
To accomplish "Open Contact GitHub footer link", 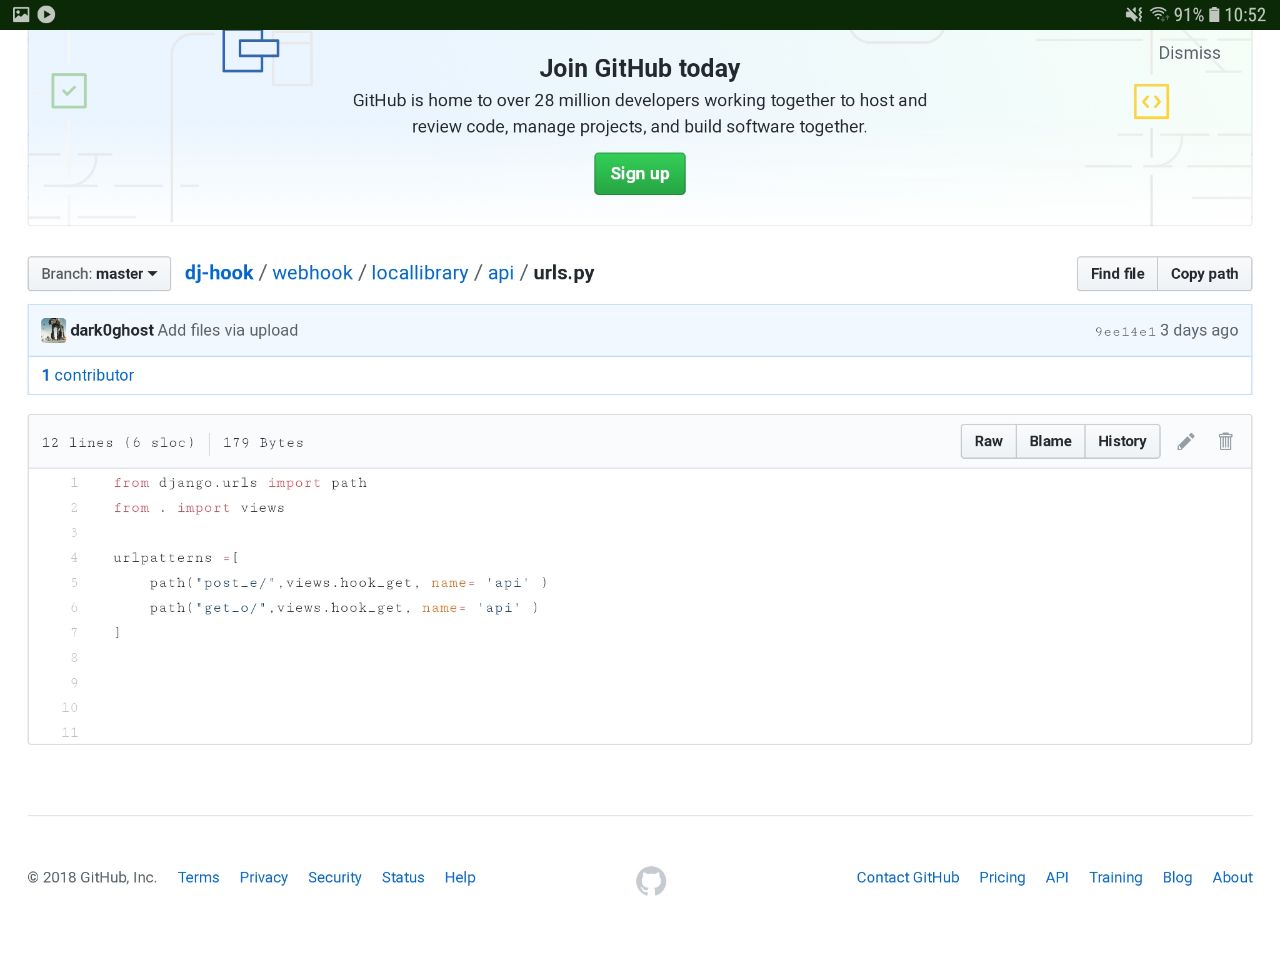I will pos(908,877).
